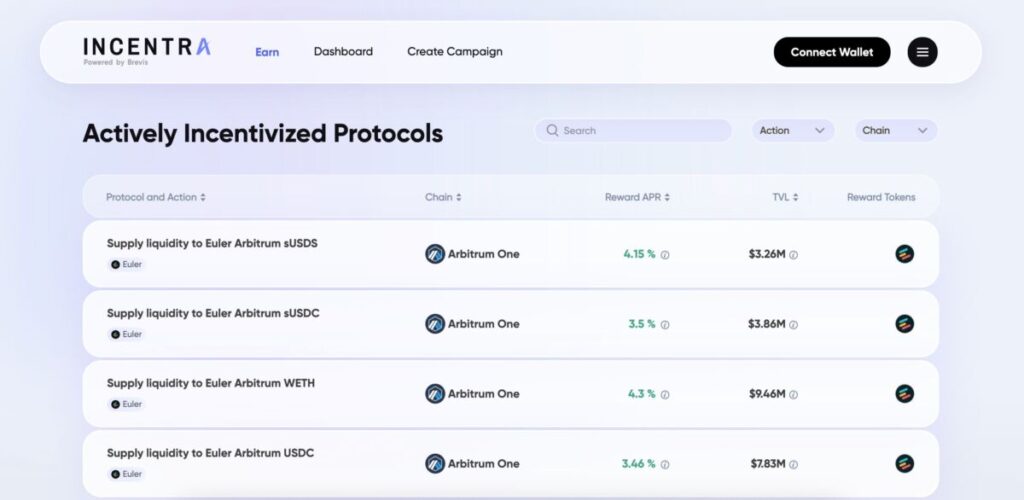Viewport: 1024px width, 500px height.
Task: Open Supply liquidity to Euler Arbitrum USDC
Action: coord(210,453)
